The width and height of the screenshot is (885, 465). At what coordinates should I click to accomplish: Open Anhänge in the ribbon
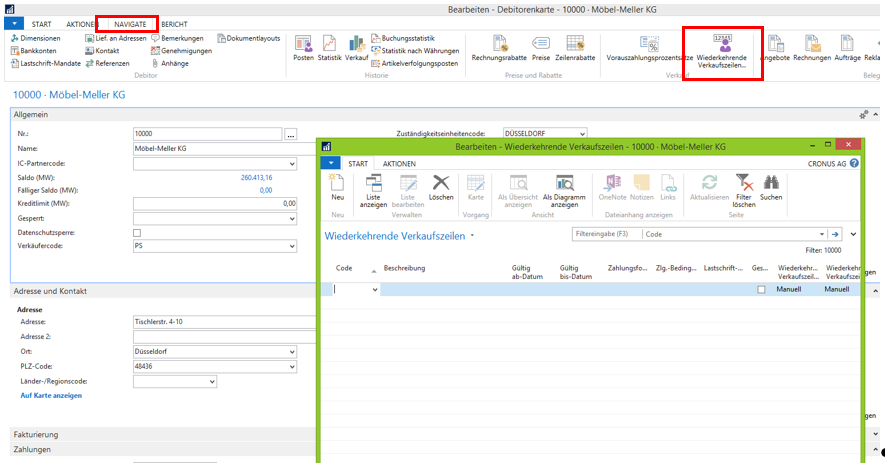coord(170,63)
